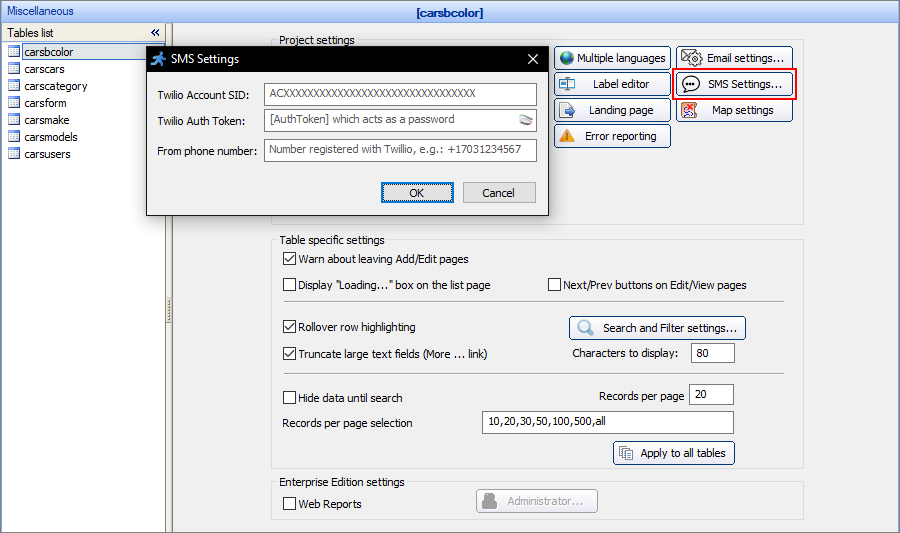The height and width of the screenshot is (533, 900).
Task: Open Error reporting settings
Action: [612, 136]
